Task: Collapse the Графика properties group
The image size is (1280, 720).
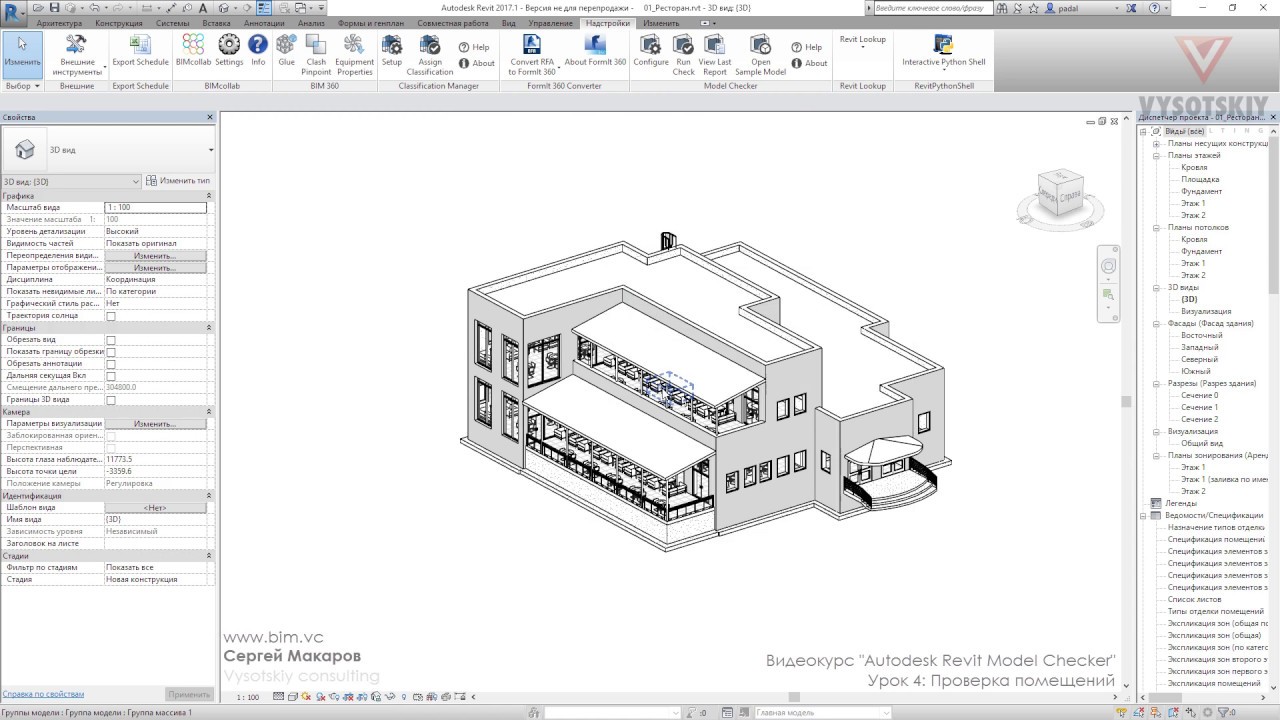Action: click(209, 196)
